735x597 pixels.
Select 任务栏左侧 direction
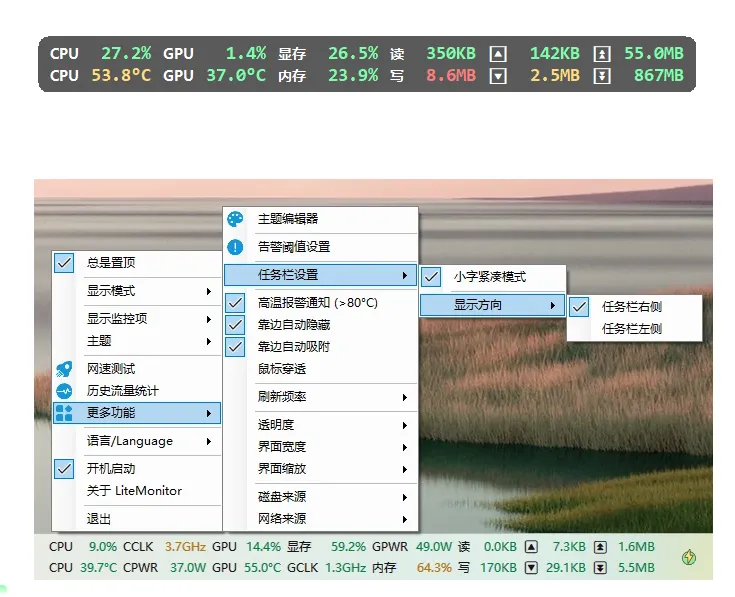[635, 329]
